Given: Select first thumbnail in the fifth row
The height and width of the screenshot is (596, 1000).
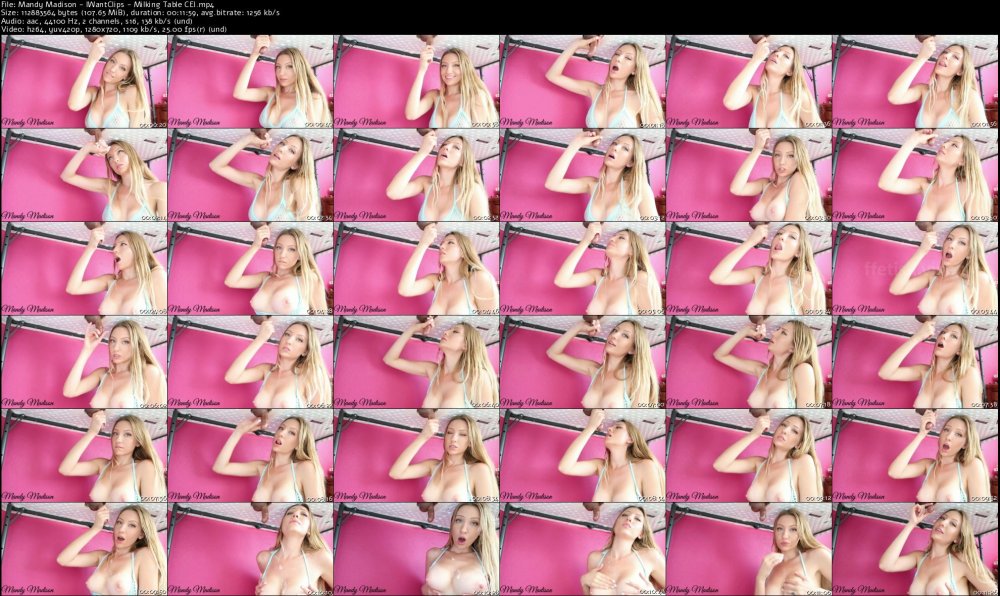Looking at the screenshot, I should 84,454.
